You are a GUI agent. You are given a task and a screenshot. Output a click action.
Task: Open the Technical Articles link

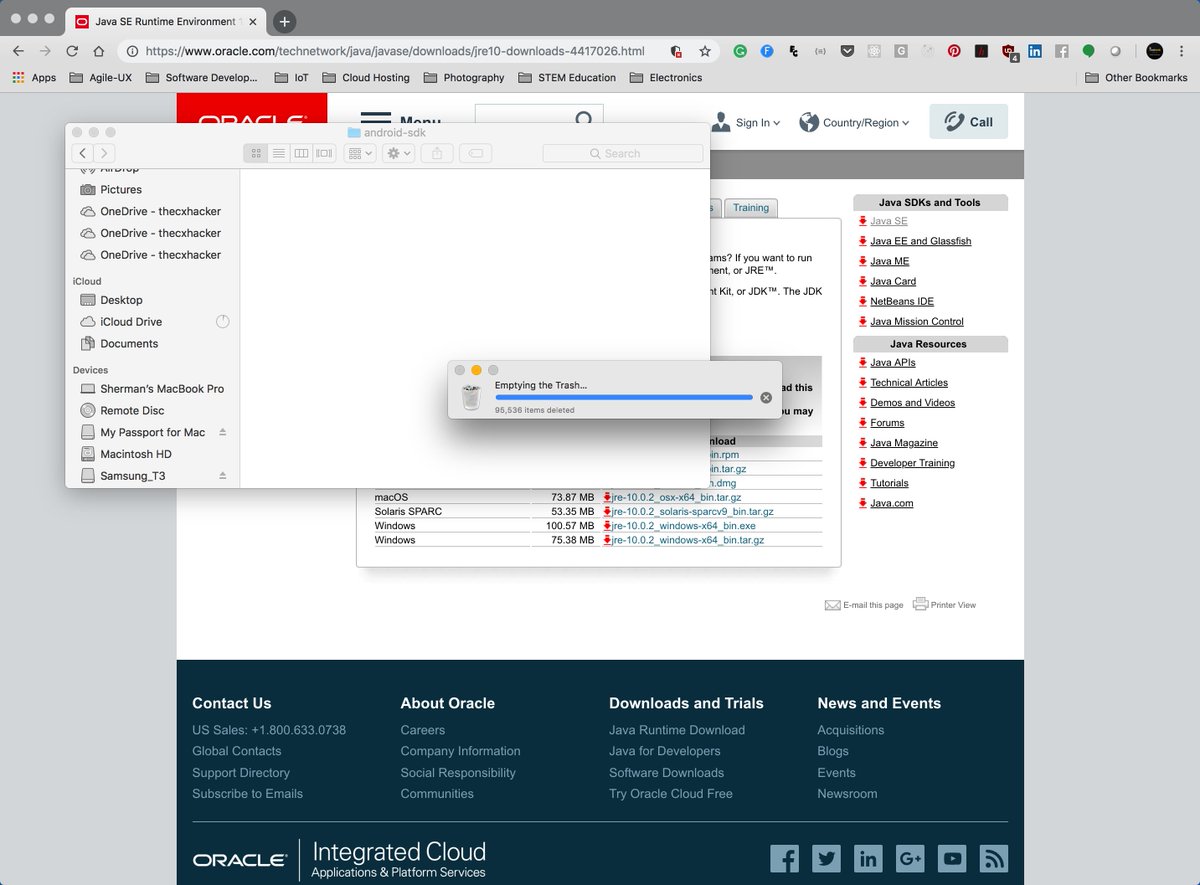pos(909,383)
